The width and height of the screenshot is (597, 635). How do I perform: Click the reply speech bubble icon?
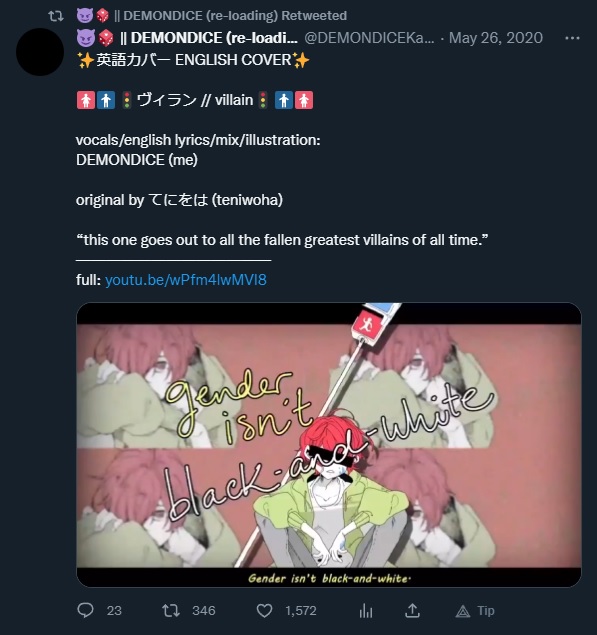[85, 610]
